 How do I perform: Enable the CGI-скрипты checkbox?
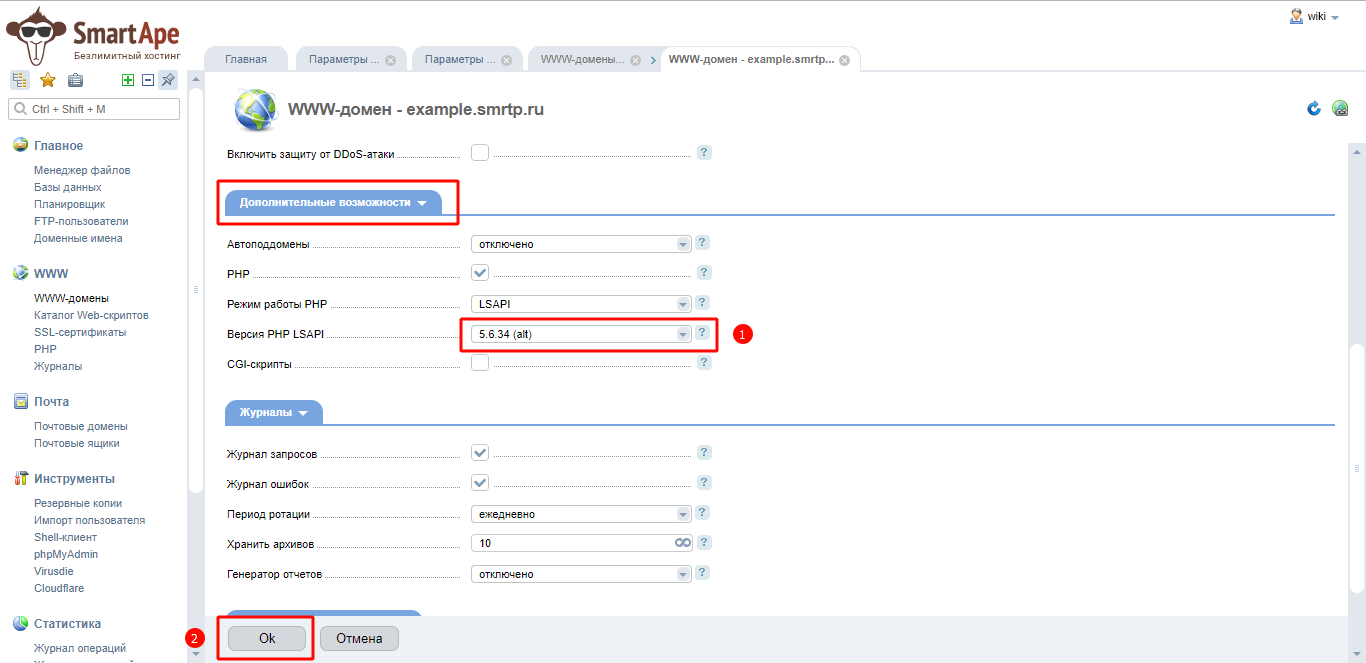click(480, 363)
